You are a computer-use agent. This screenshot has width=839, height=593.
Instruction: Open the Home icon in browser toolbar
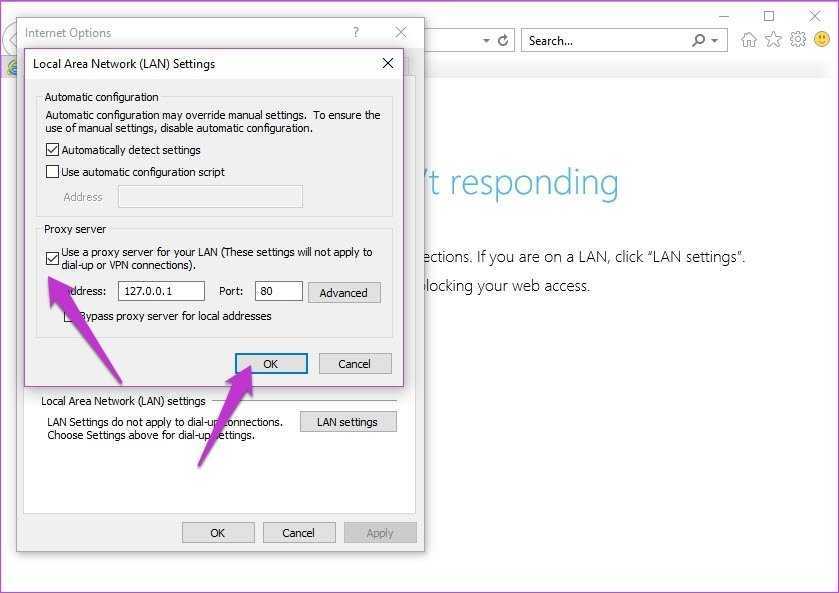tap(749, 40)
